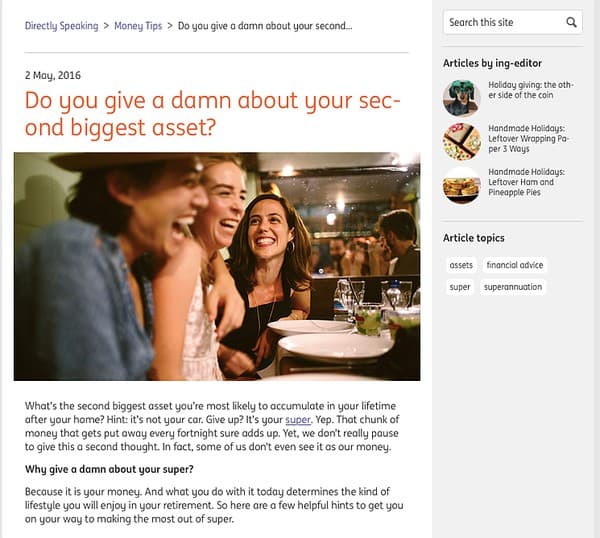Screen dimensions: 600x538
Task: Click the 2 May, 2016 date
Action: (x=53, y=75)
